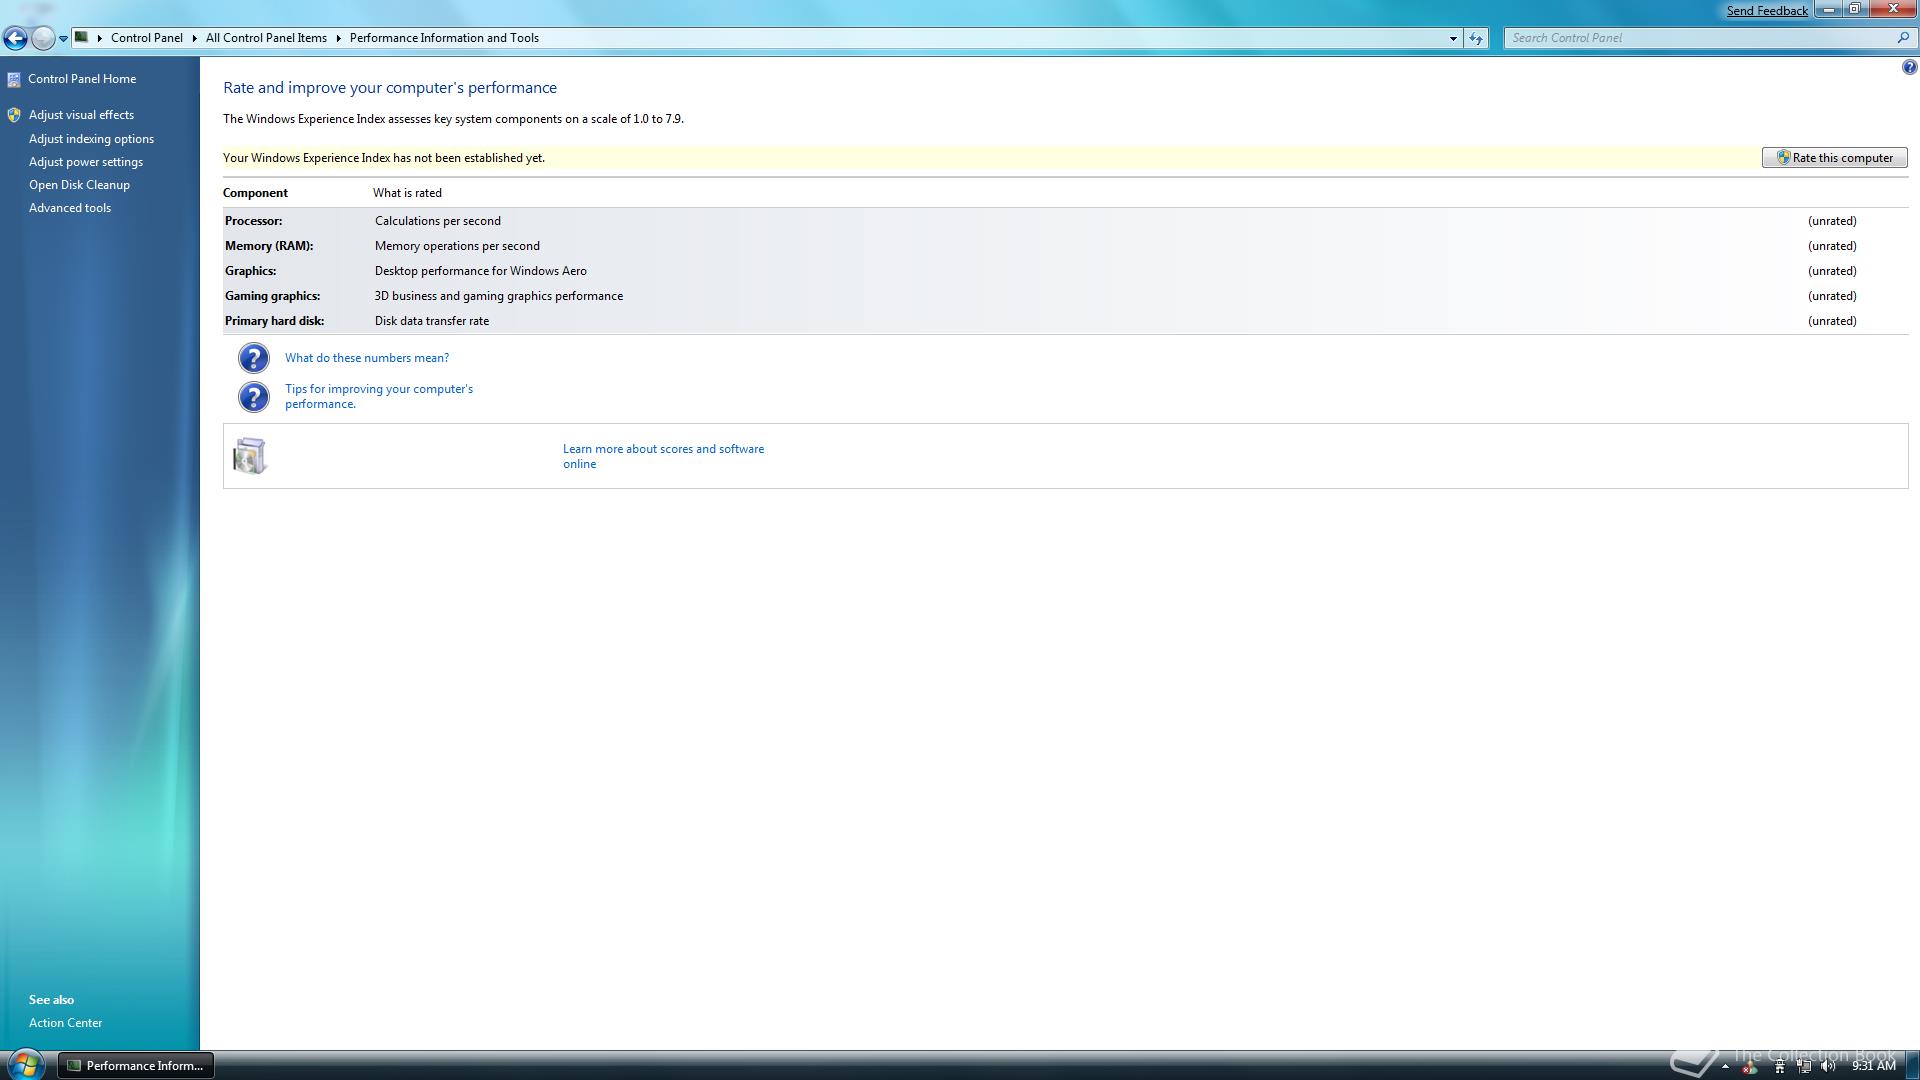Show hidden tray icons arrow

coord(1725,1066)
